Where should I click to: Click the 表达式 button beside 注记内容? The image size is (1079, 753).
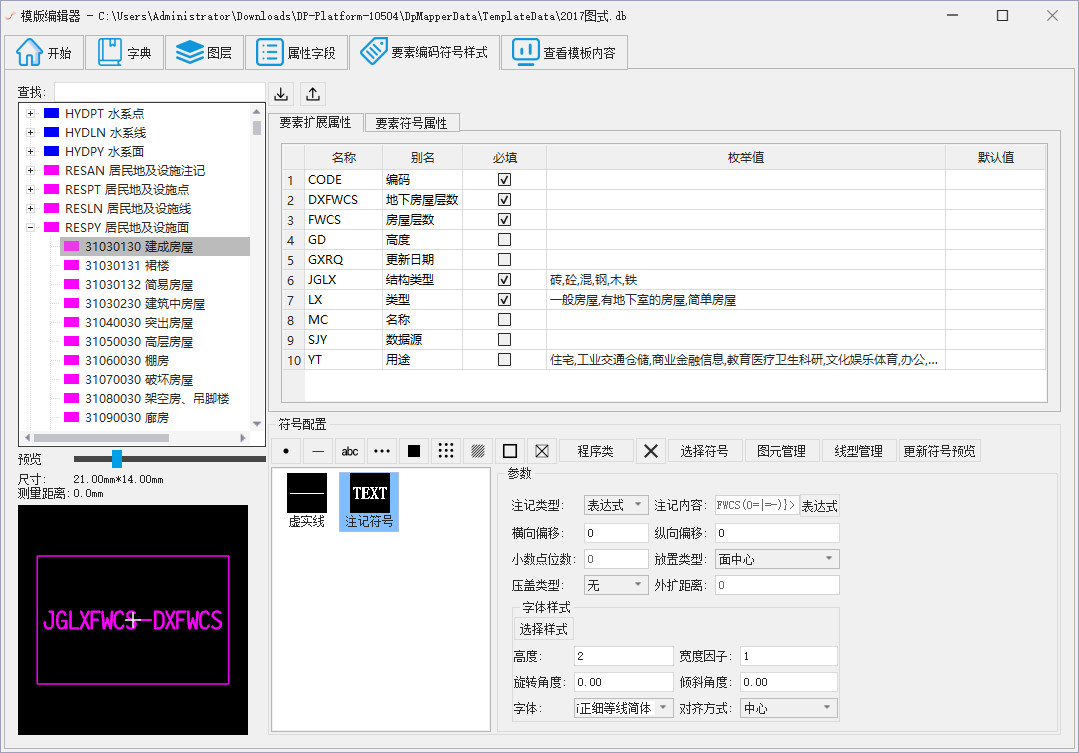coord(820,506)
